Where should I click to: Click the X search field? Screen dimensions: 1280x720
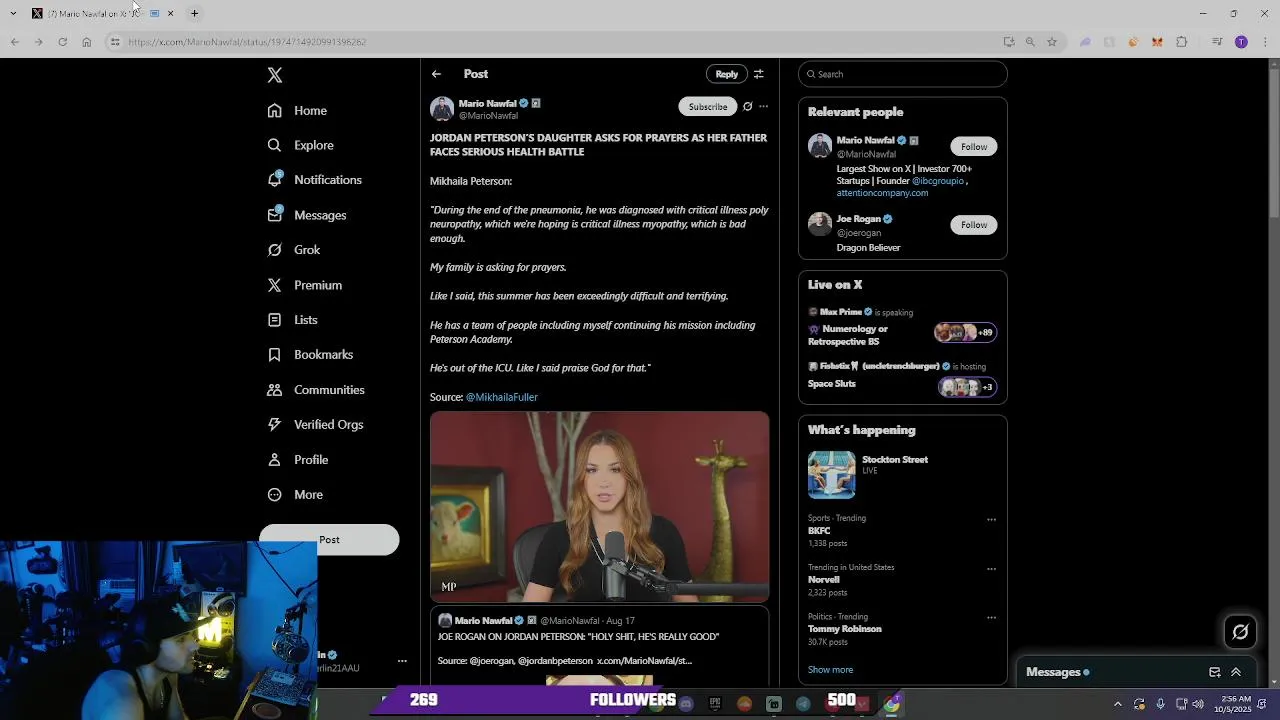pyautogui.click(x=903, y=74)
